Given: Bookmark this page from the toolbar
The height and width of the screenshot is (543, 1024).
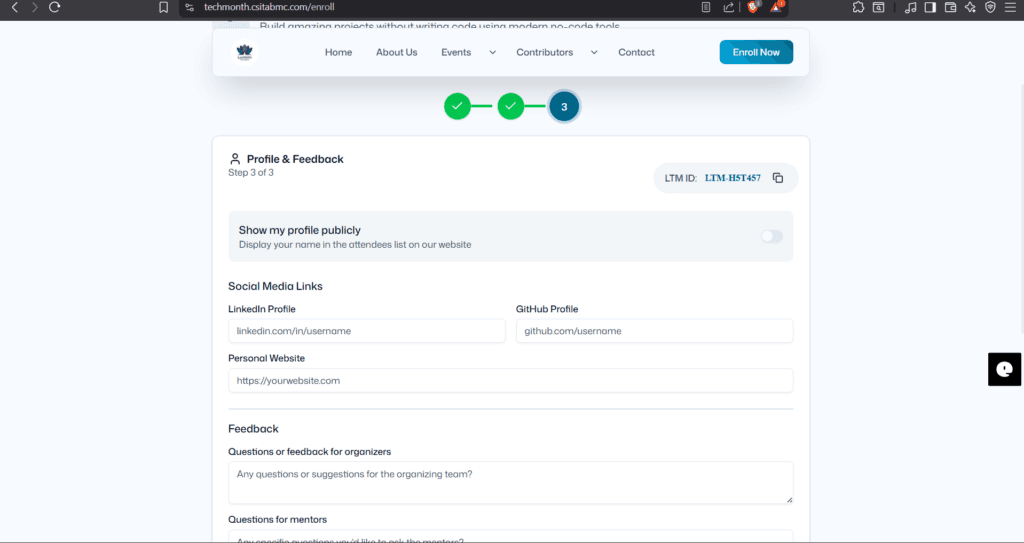Looking at the screenshot, I should (x=163, y=7).
